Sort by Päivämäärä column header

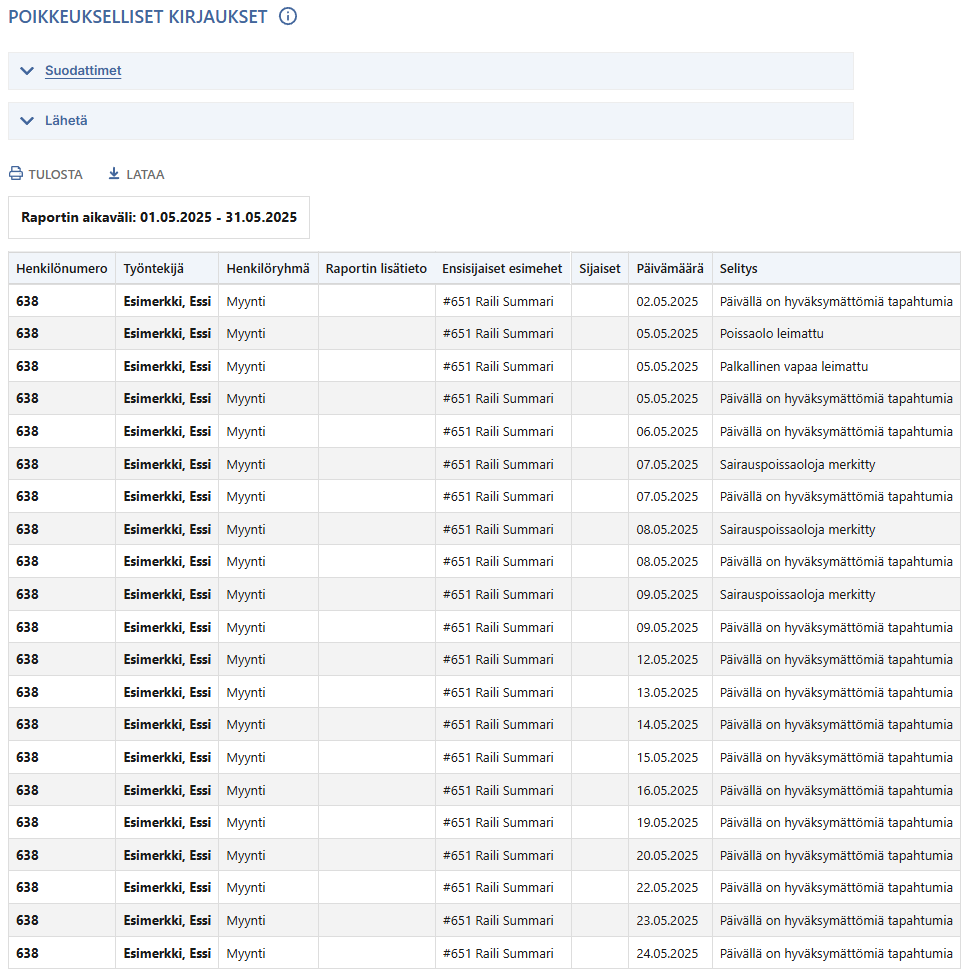670,268
